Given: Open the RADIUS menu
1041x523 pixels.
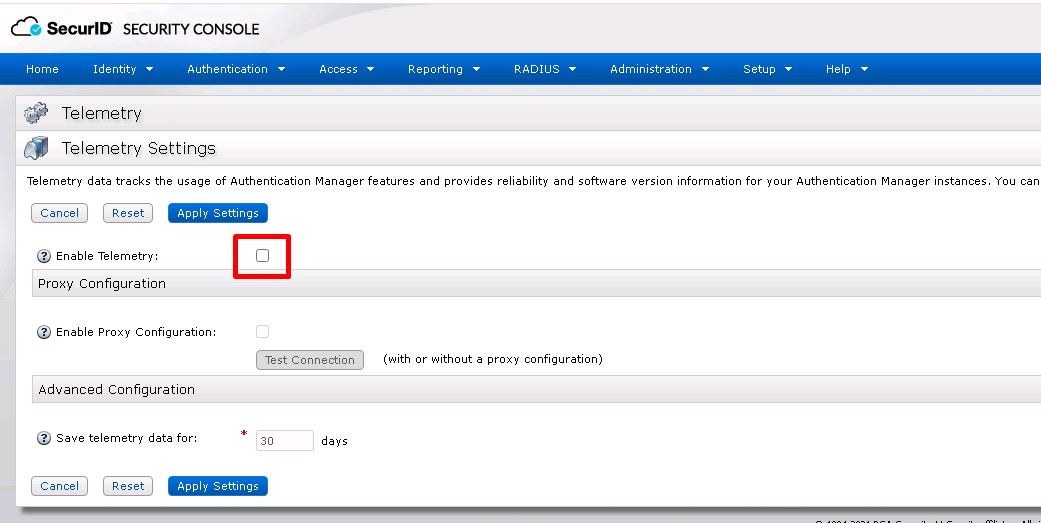Looking at the screenshot, I should (x=544, y=69).
